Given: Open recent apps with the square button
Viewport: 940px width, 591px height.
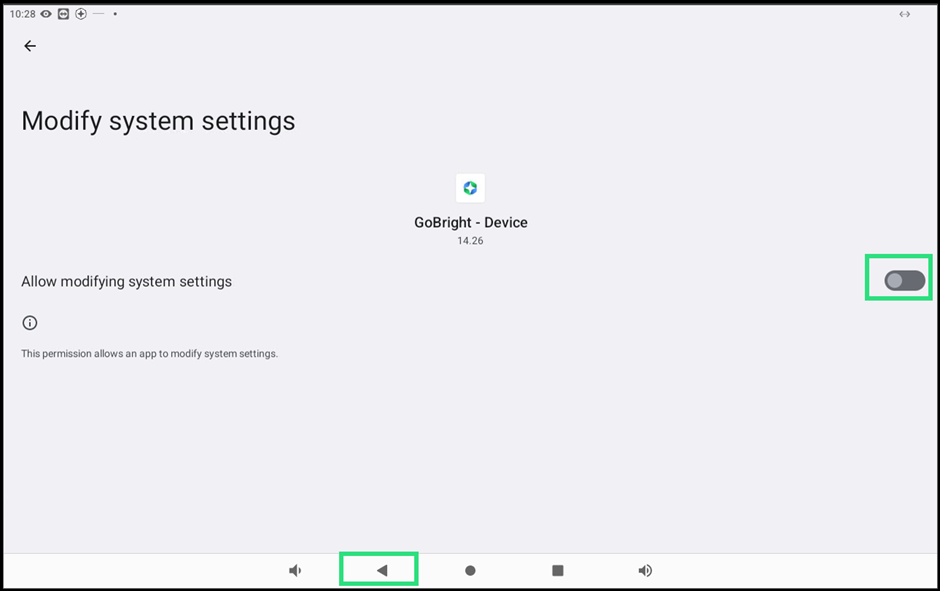Looking at the screenshot, I should coord(558,571).
